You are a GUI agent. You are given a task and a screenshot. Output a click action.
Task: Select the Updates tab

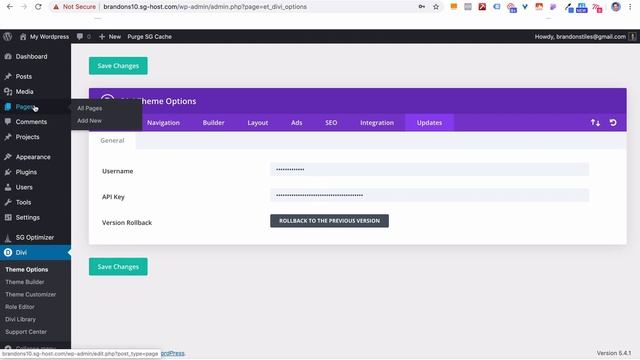[429, 122]
